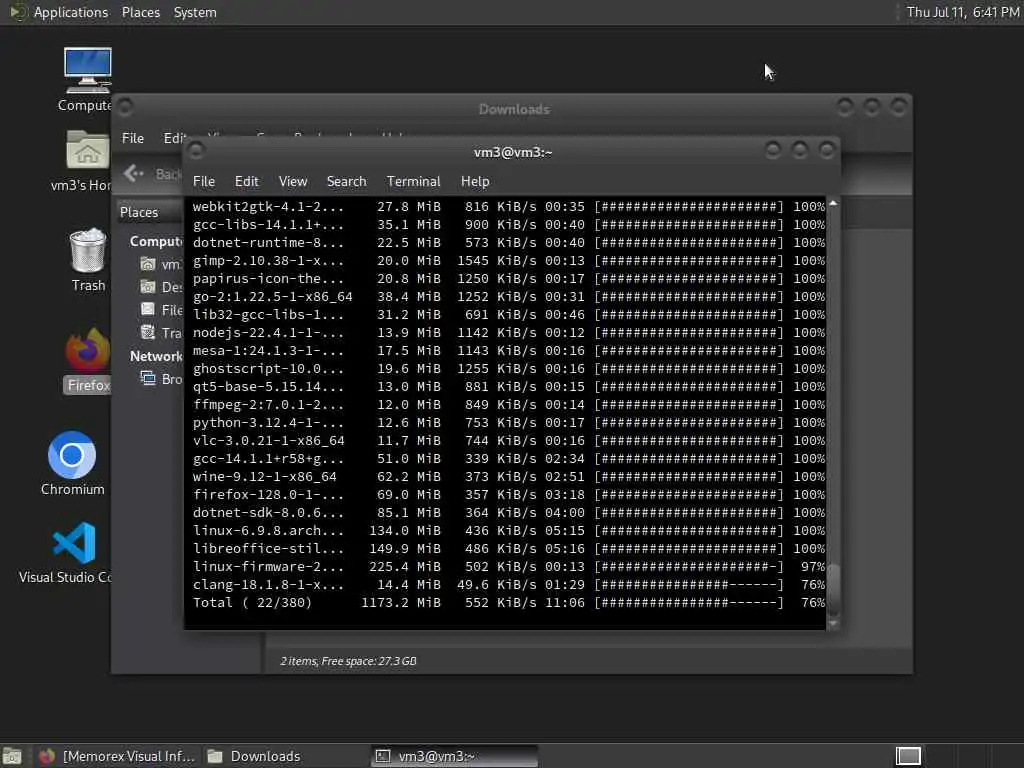Viewport: 1024px width, 768px height.
Task: Select the File System icon in Places sidebar
Action: pyautogui.click(x=148, y=310)
